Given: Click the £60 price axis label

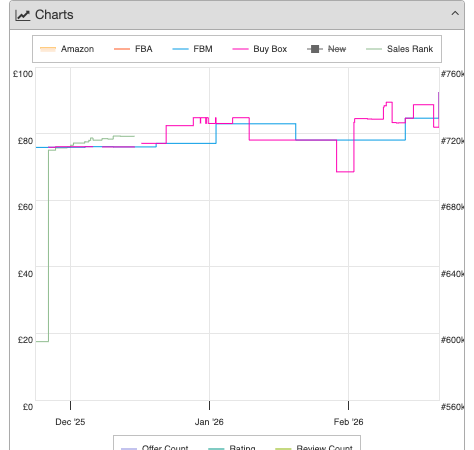Looking at the screenshot, I should [25, 207].
